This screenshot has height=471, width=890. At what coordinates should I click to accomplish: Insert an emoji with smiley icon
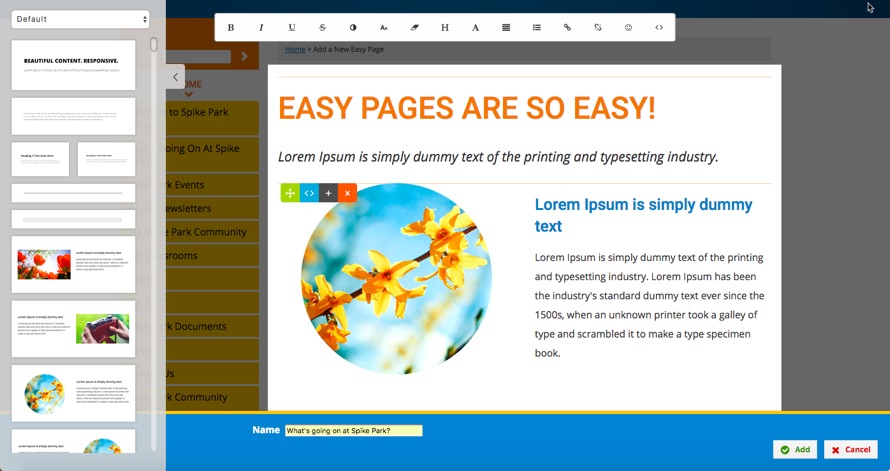point(629,28)
